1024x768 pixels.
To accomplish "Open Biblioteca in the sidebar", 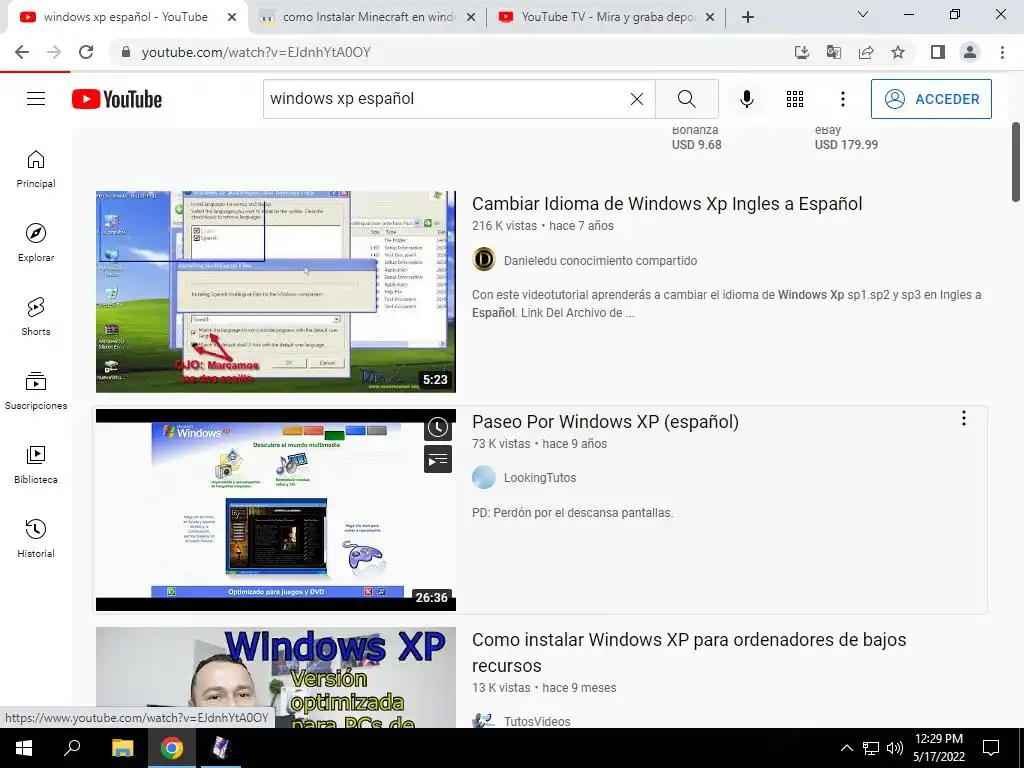I will pyautogui.click(x=36, y=464).
